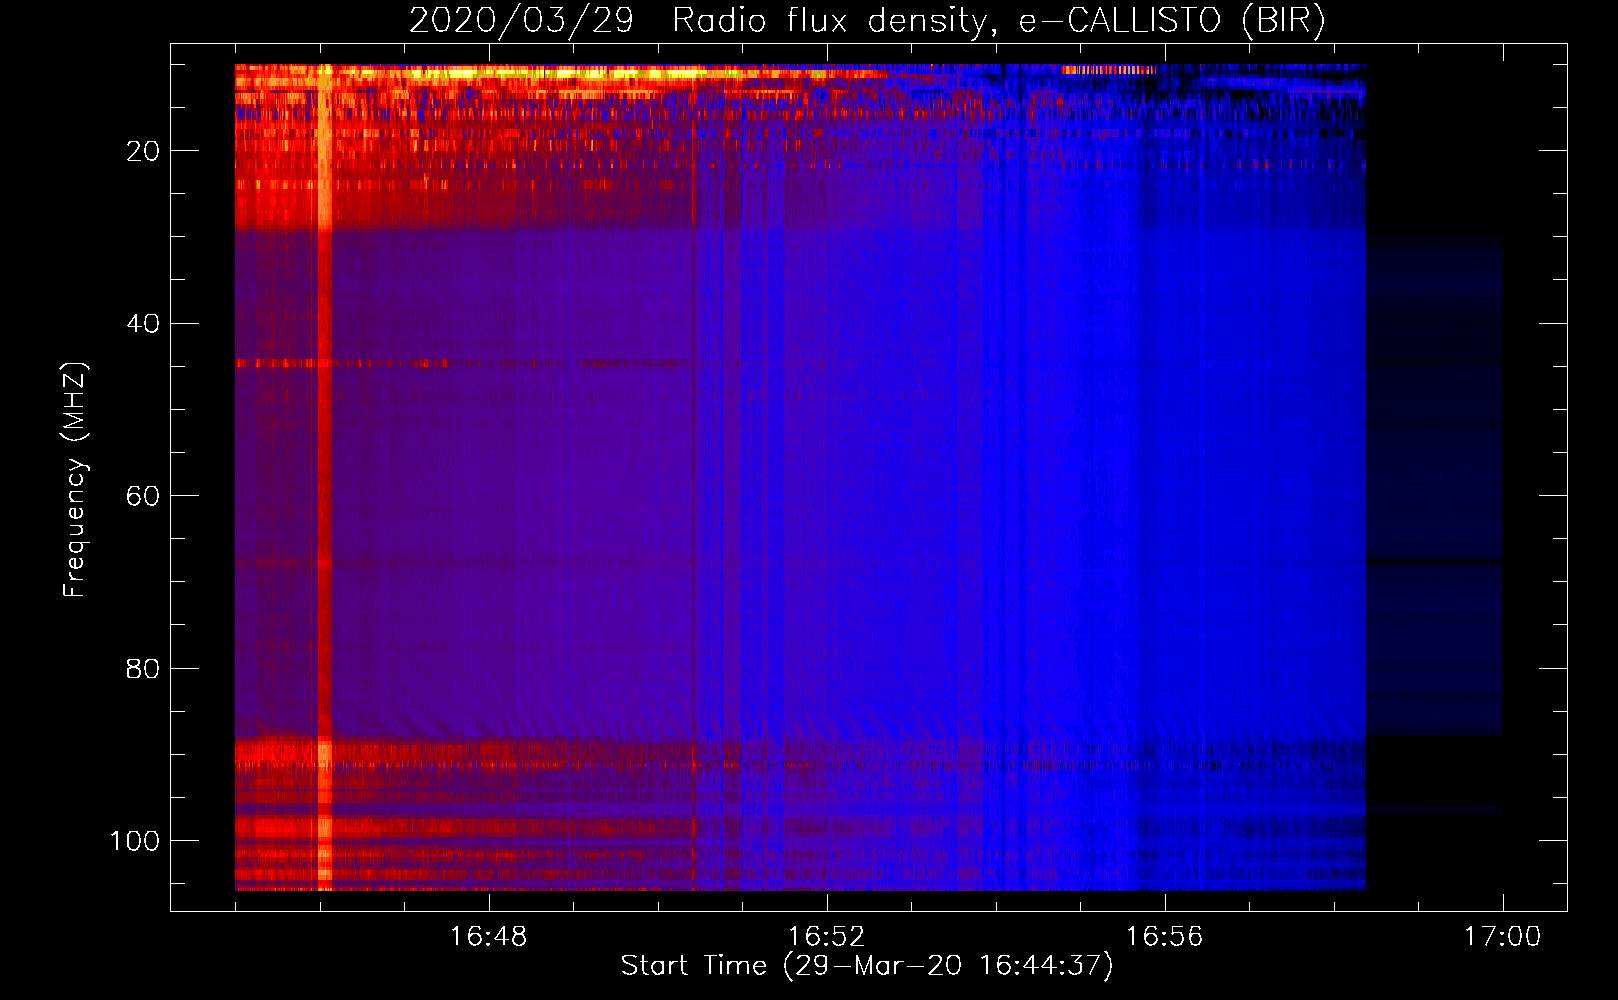The height and width of the screenshot is (1000, 1618).
Task: Click the 40 MHz frequency tick label
Action: click(143, 324)
